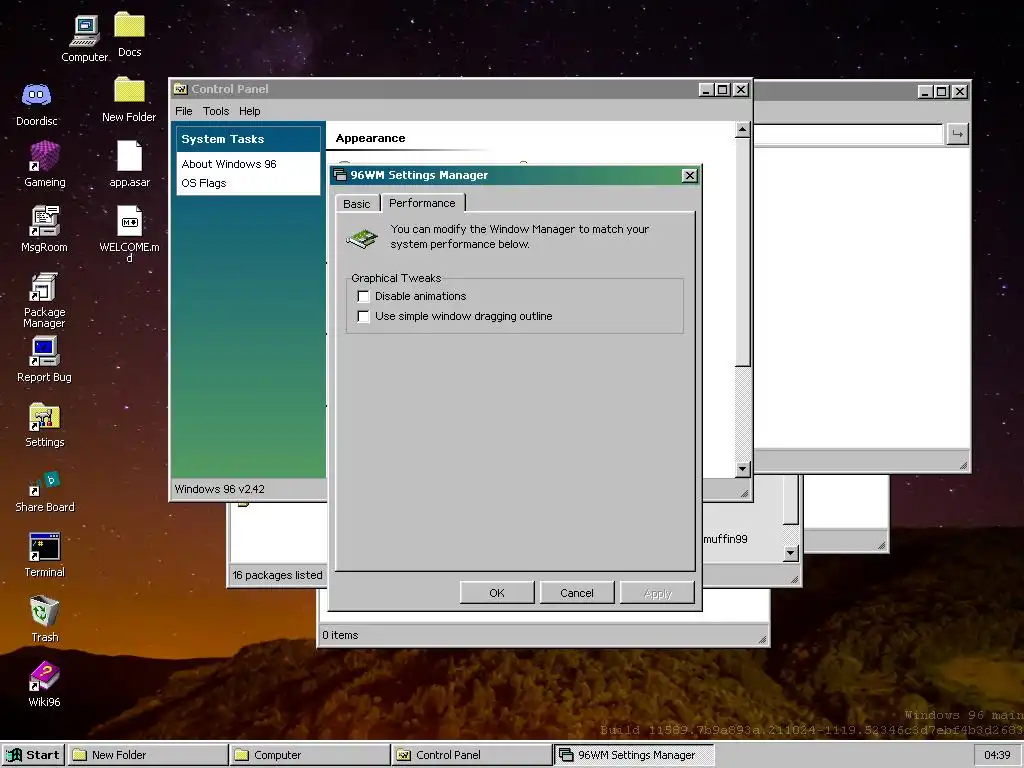This screenshot has height=768, width=1024.
Task: Click OK in 96WM Settings Manager
Action: coord(497,593)
